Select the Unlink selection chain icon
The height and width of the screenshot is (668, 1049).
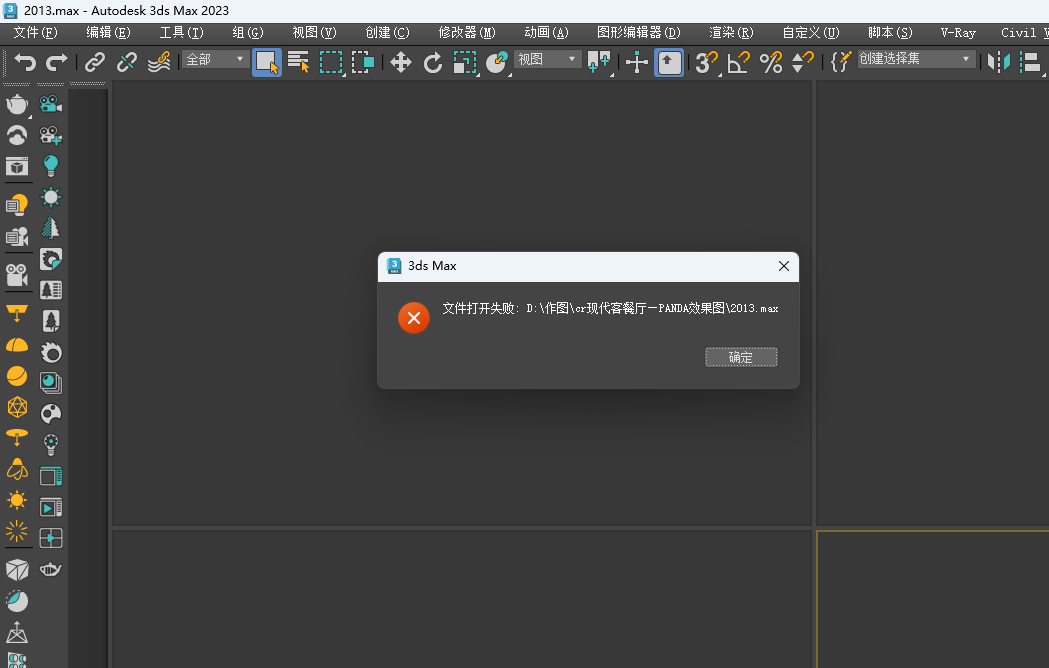[x=126, y=62]
